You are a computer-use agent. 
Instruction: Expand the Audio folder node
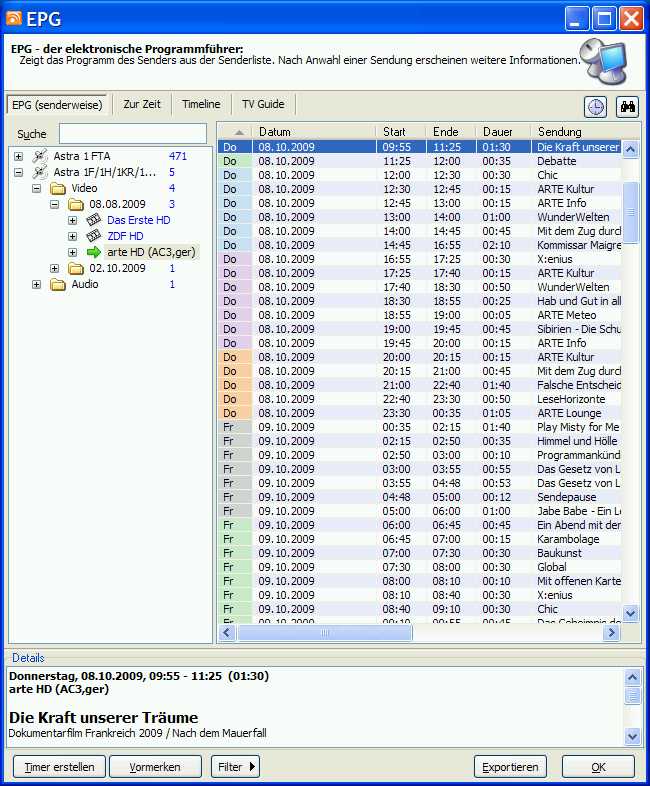(36, 284)
